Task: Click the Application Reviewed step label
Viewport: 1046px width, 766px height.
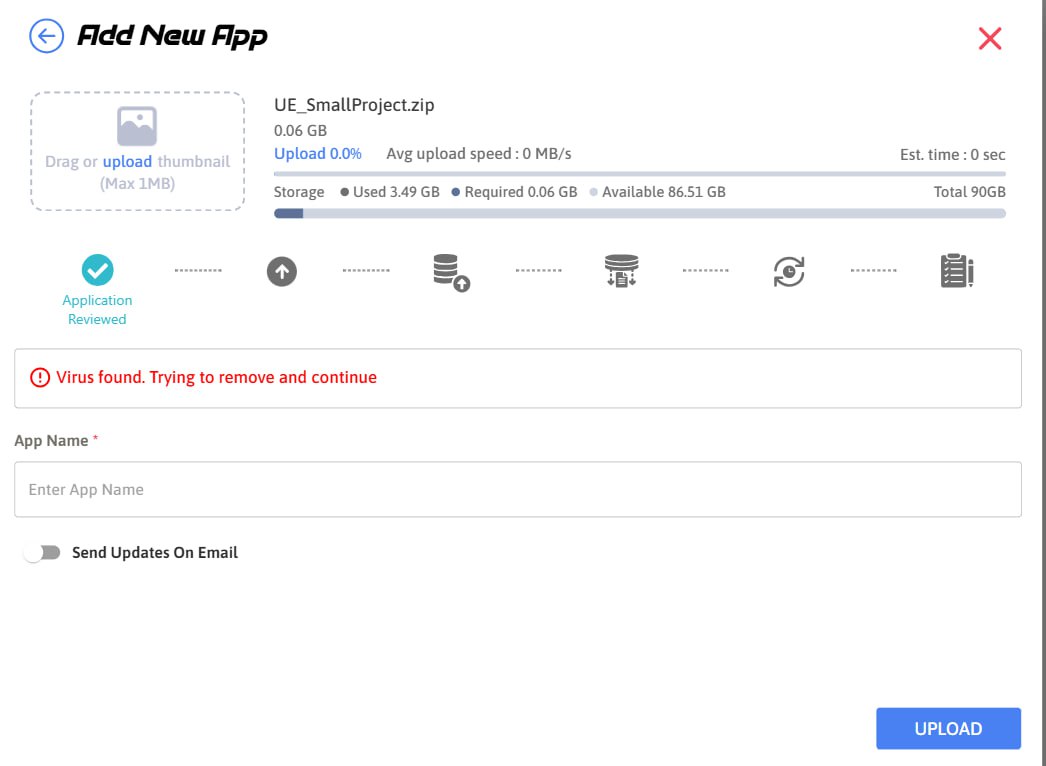Action: pyautogui.click(x=97, y=310)
